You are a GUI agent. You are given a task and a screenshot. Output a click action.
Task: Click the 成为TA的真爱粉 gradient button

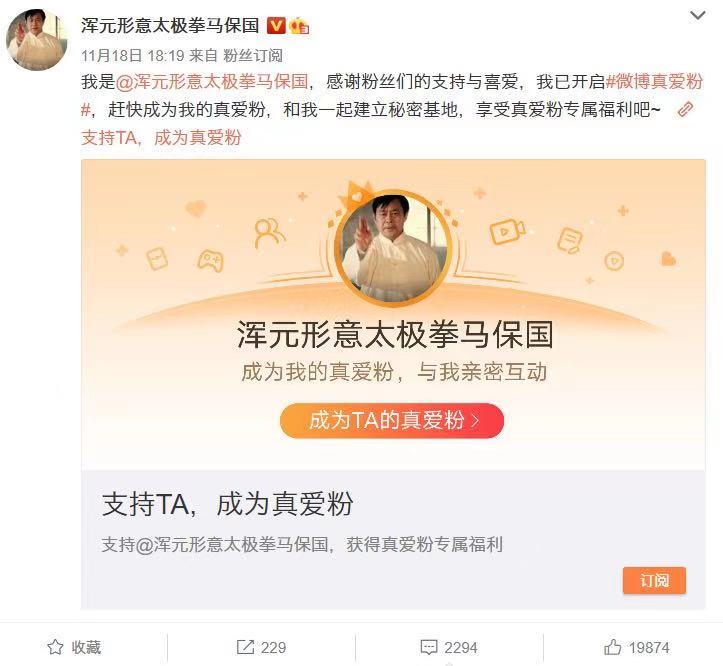[392, 421]
